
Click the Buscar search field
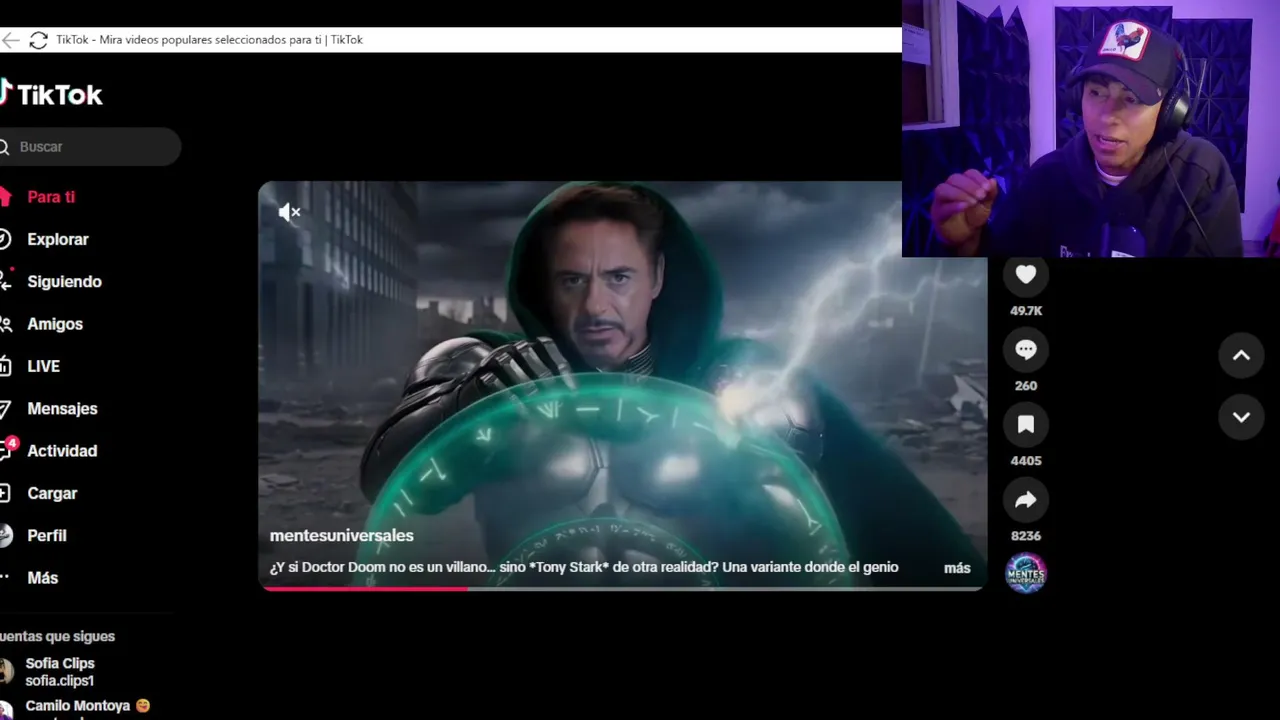pos(90,147)
